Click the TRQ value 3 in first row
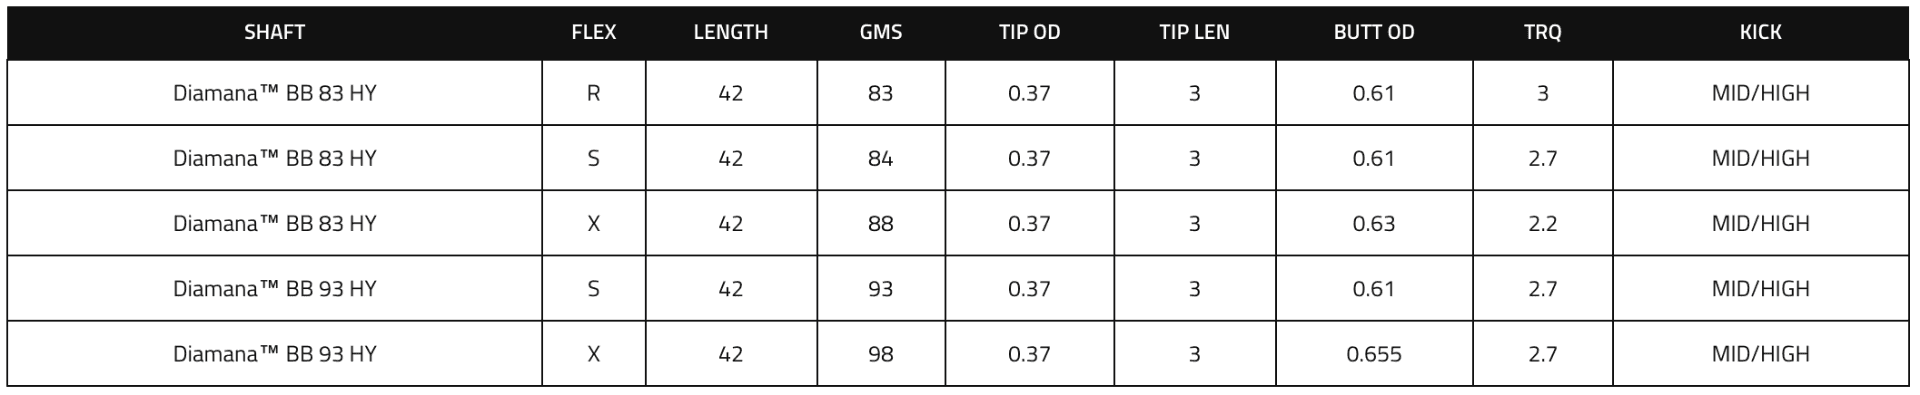 [x=1542, y=93]
